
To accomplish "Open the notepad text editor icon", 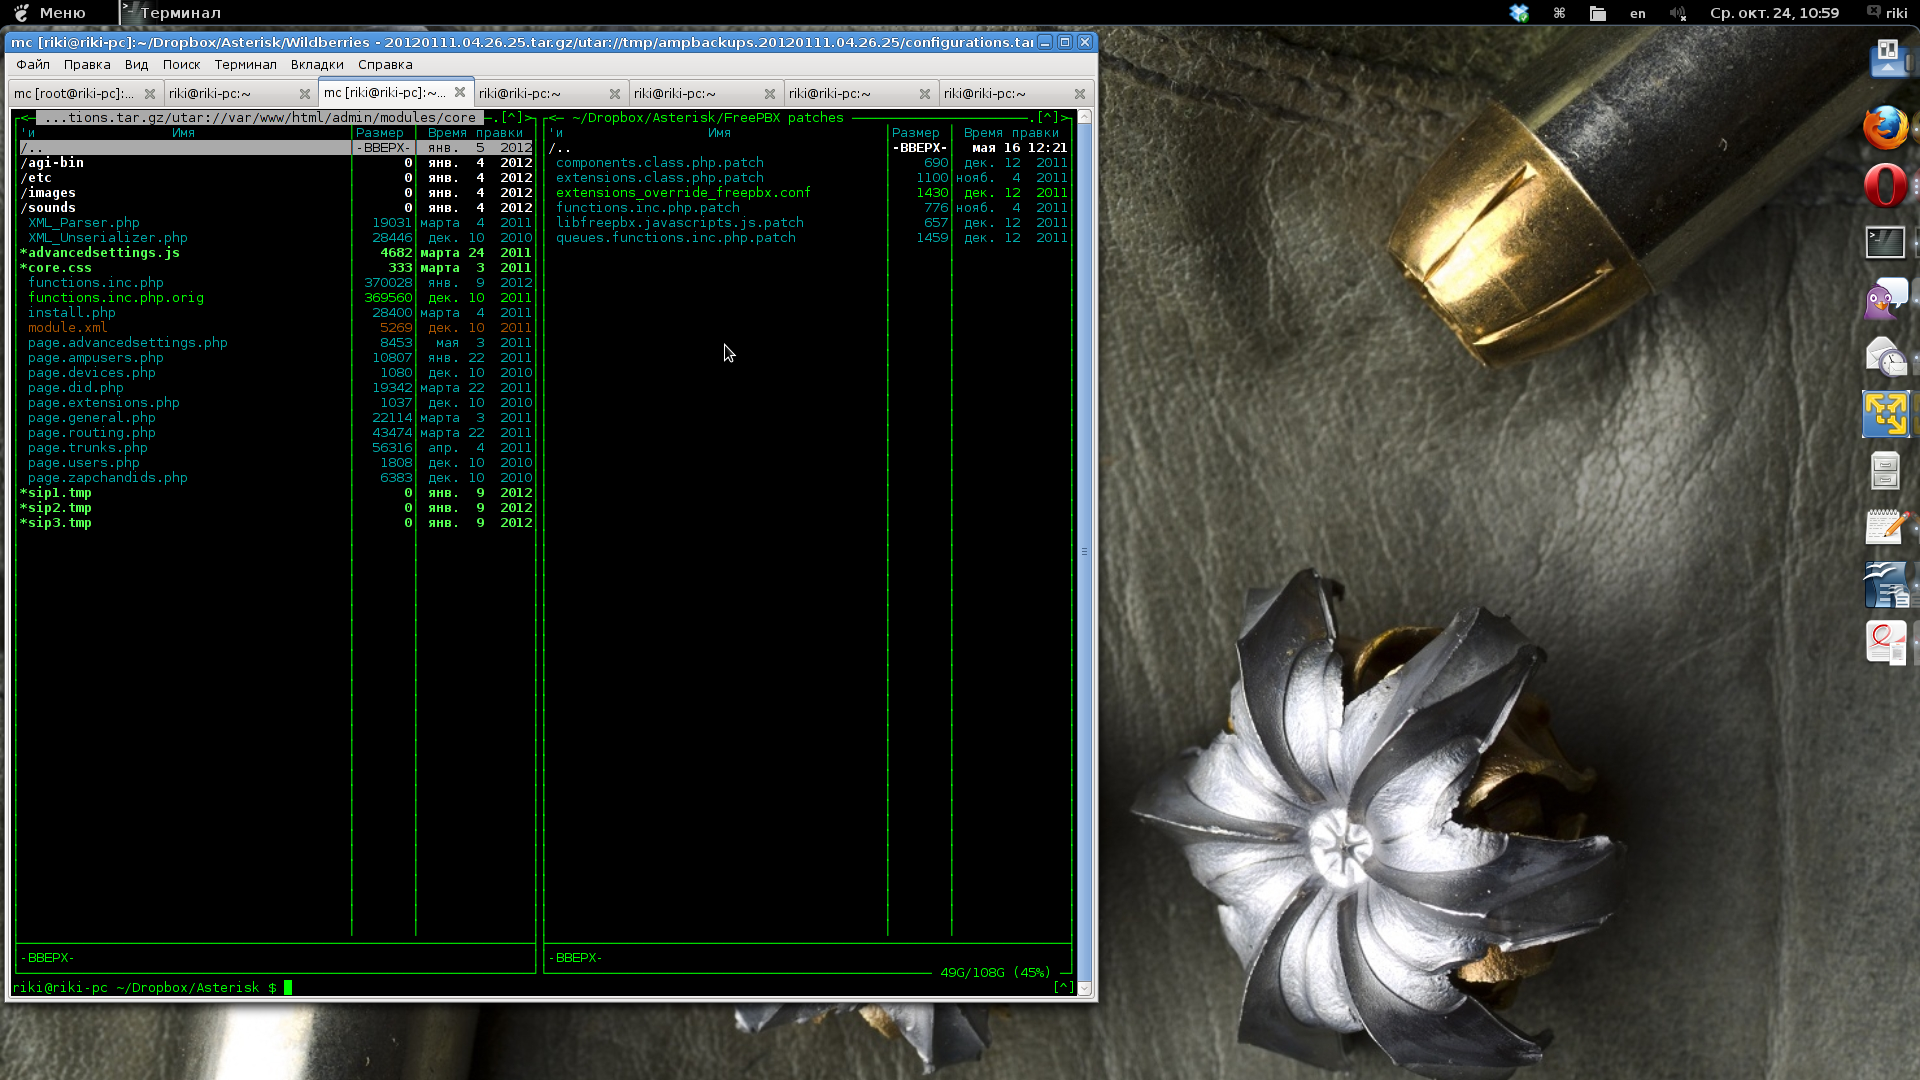I will [x=1886, y=527].
